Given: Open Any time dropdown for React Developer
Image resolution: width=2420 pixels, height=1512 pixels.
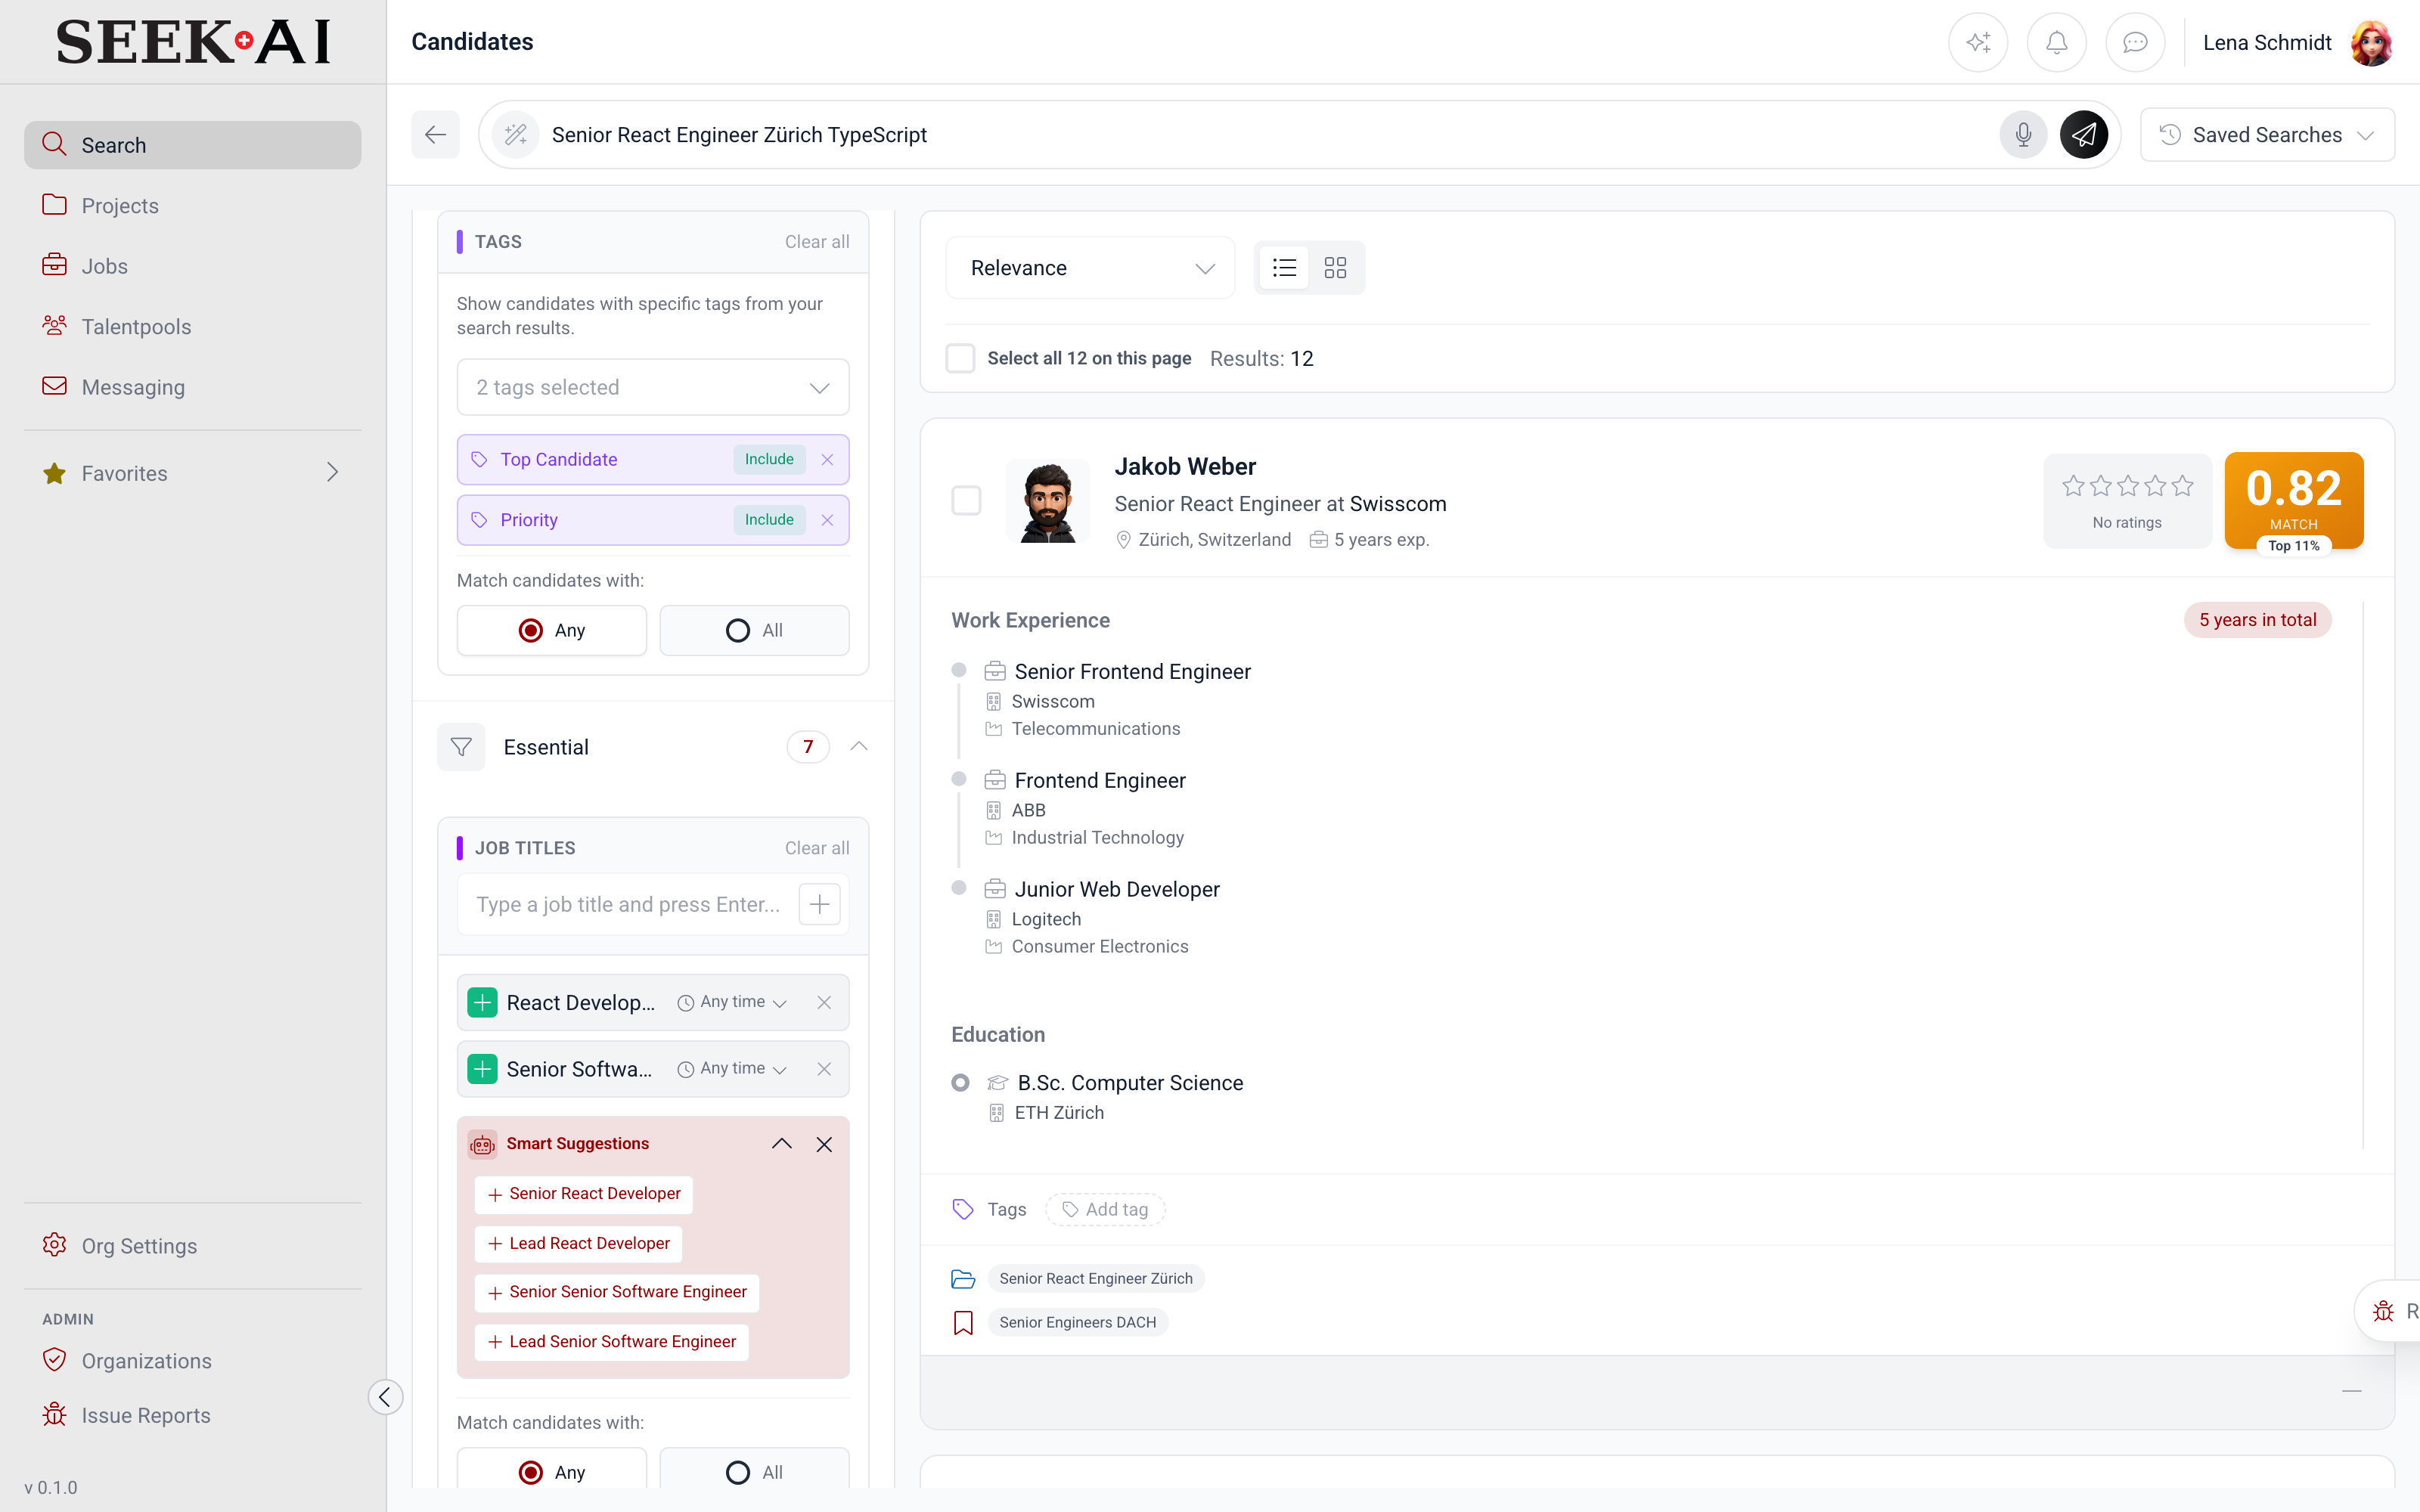Looking at the screenshot, I should tap(732, 1002).
